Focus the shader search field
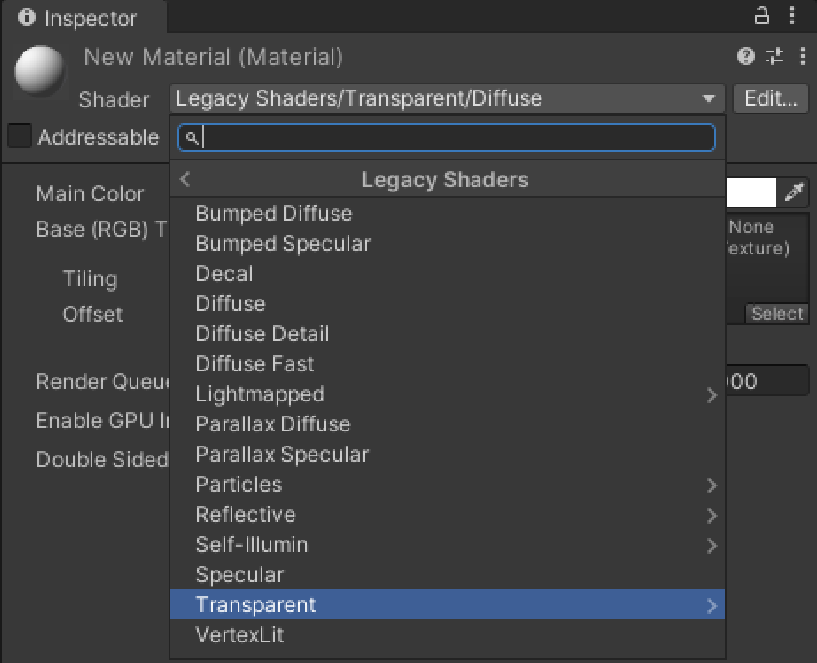 click(x=447, y=138)
